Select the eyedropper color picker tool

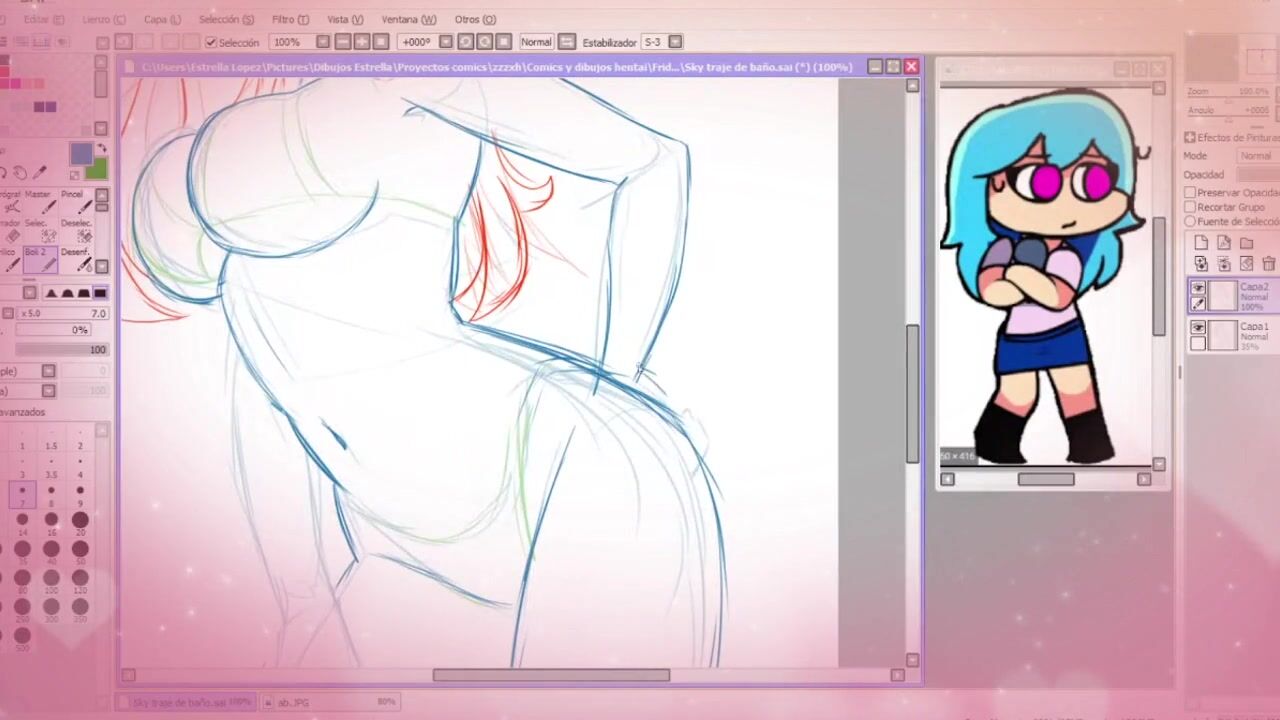[41, 173]
